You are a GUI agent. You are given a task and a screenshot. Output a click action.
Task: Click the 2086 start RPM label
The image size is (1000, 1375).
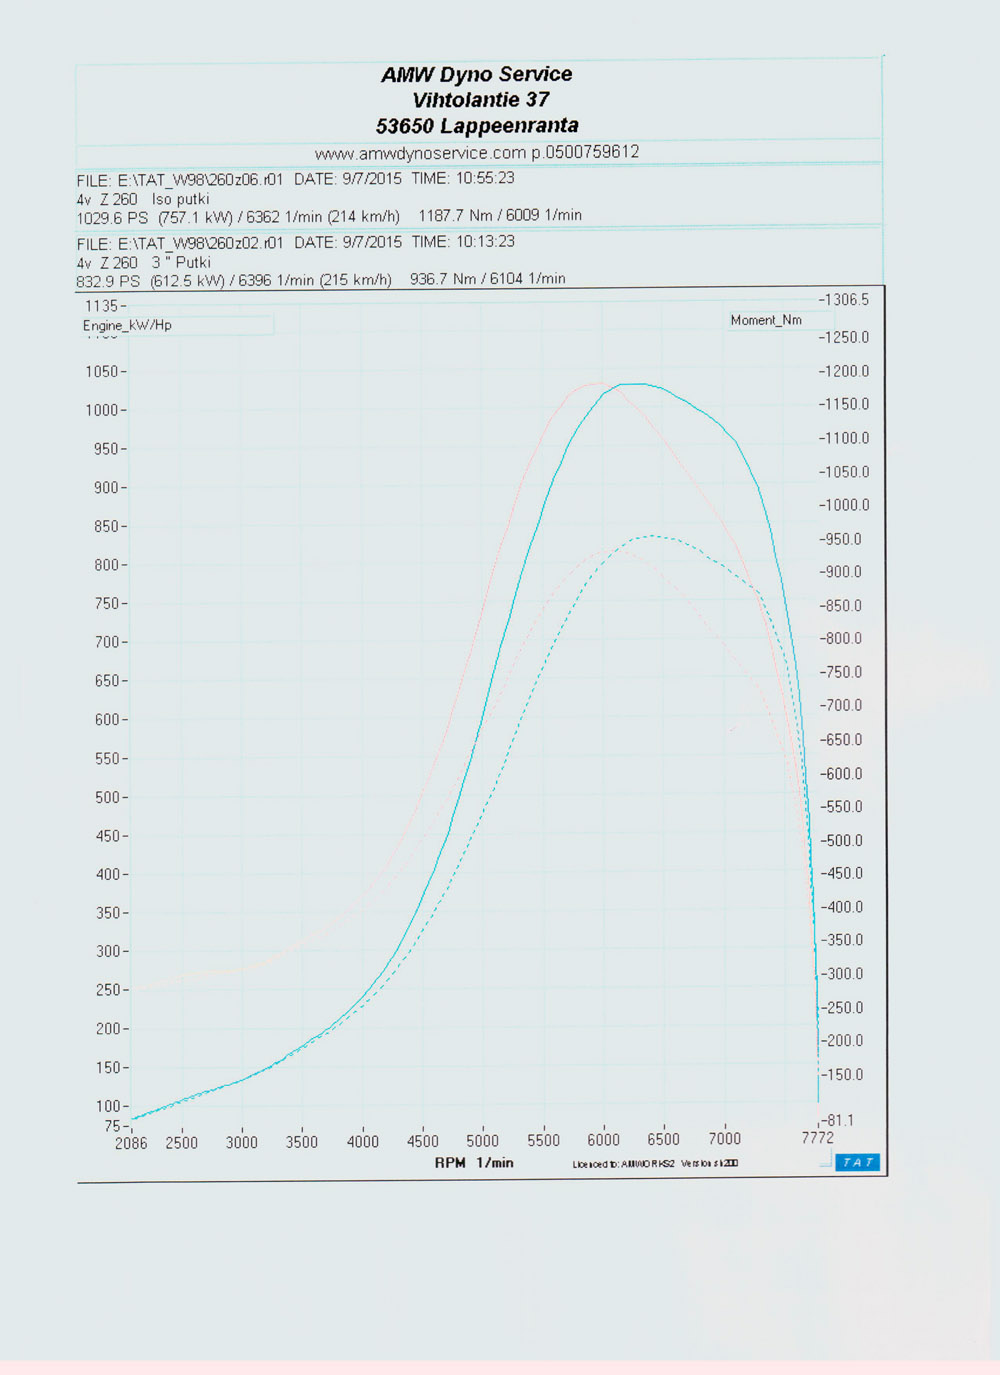click(x=131, y=1143)
